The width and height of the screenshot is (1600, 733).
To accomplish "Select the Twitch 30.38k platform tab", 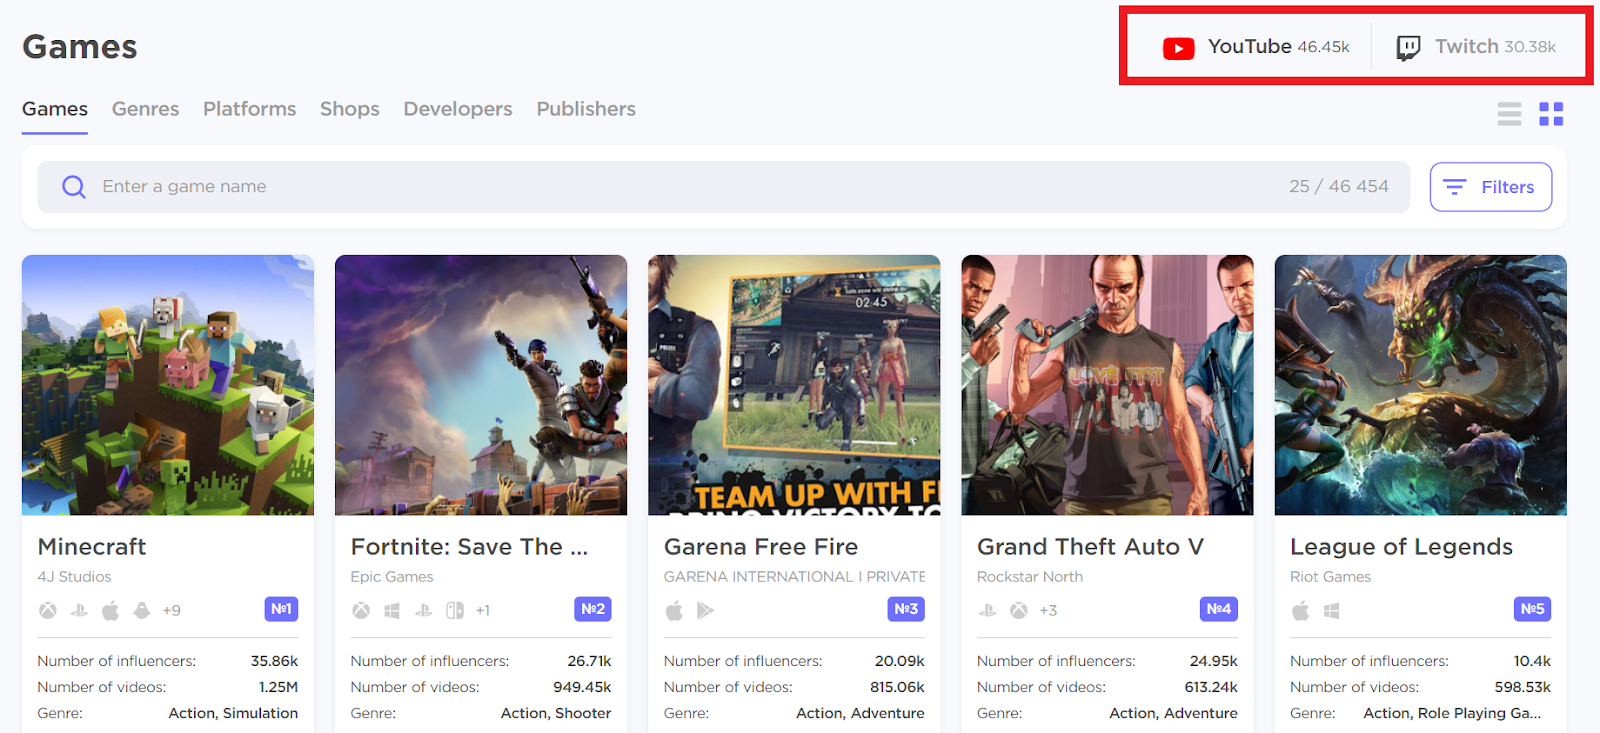I will (x=1476, y=47).
